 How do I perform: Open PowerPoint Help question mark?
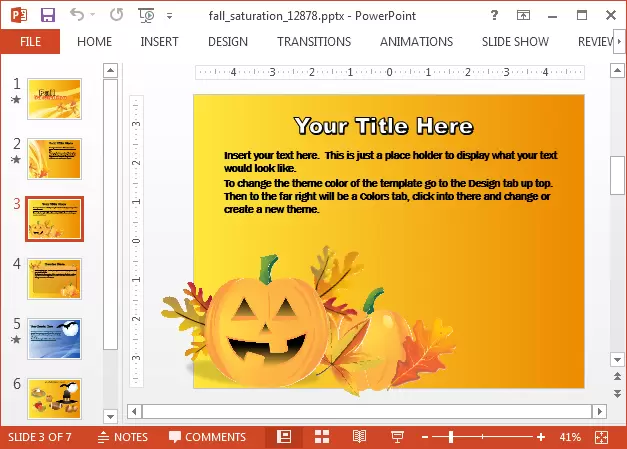[x=496, y=16]
